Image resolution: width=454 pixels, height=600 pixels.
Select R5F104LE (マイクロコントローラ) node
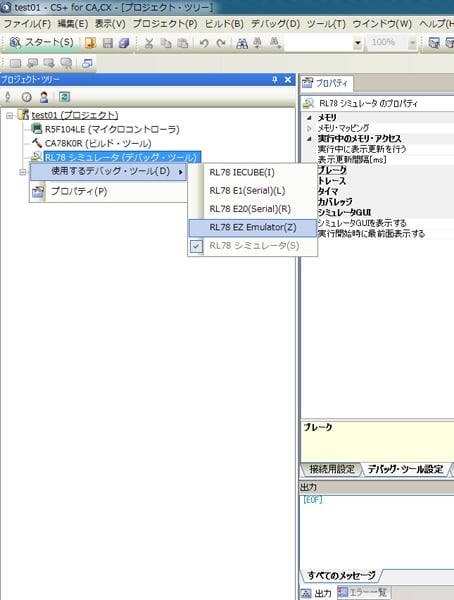point(112,129)
